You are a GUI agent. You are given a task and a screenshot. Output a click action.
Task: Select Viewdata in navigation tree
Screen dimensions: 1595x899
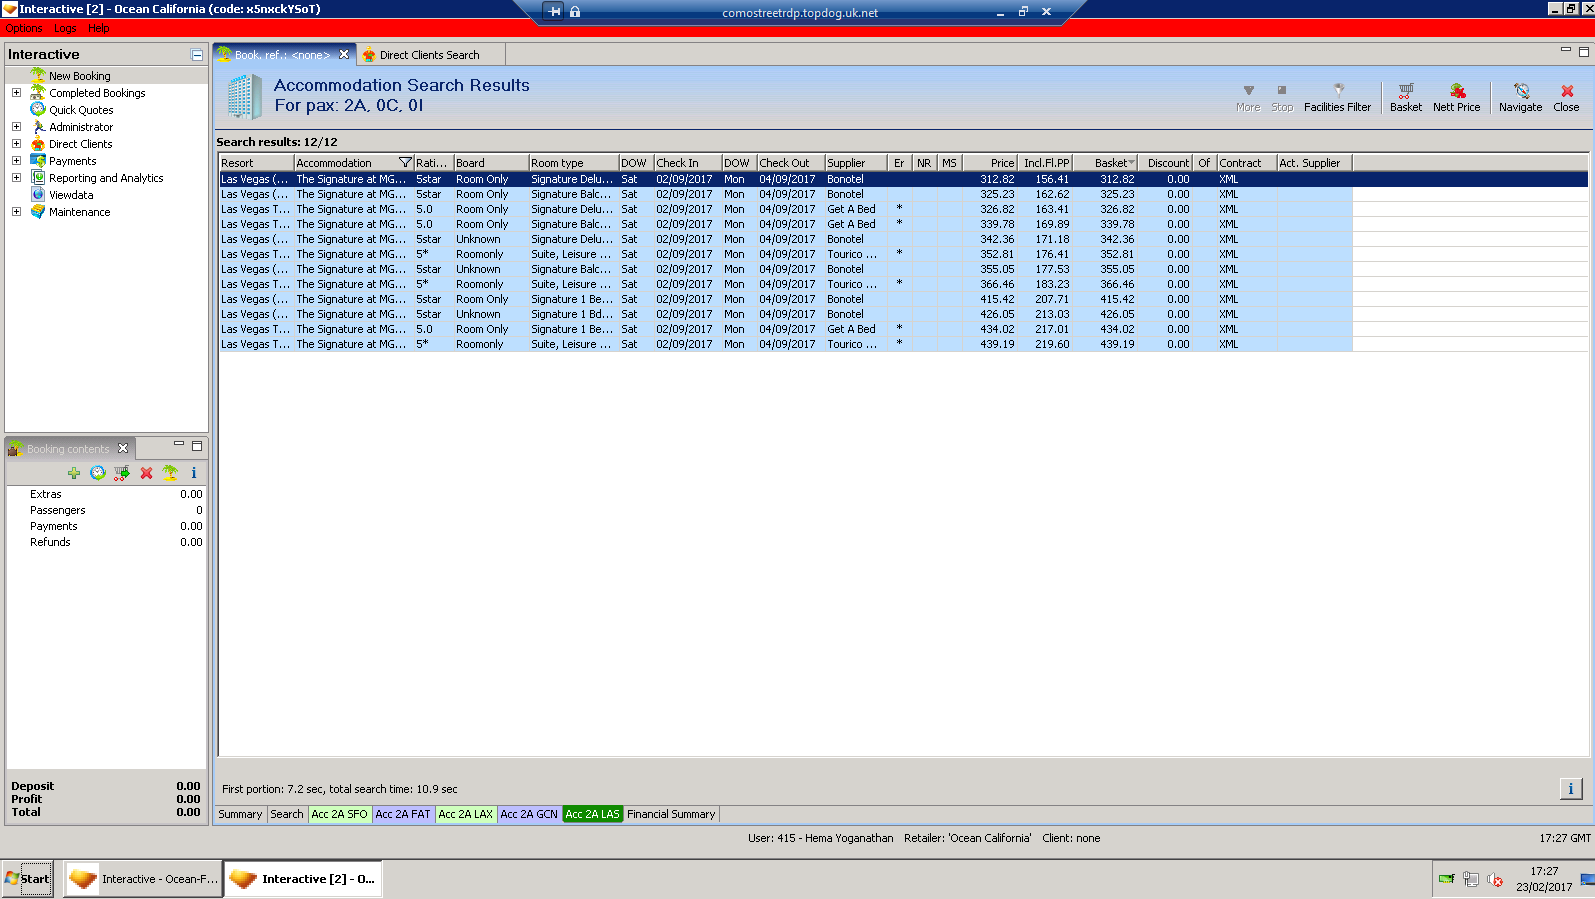[71, 195]
